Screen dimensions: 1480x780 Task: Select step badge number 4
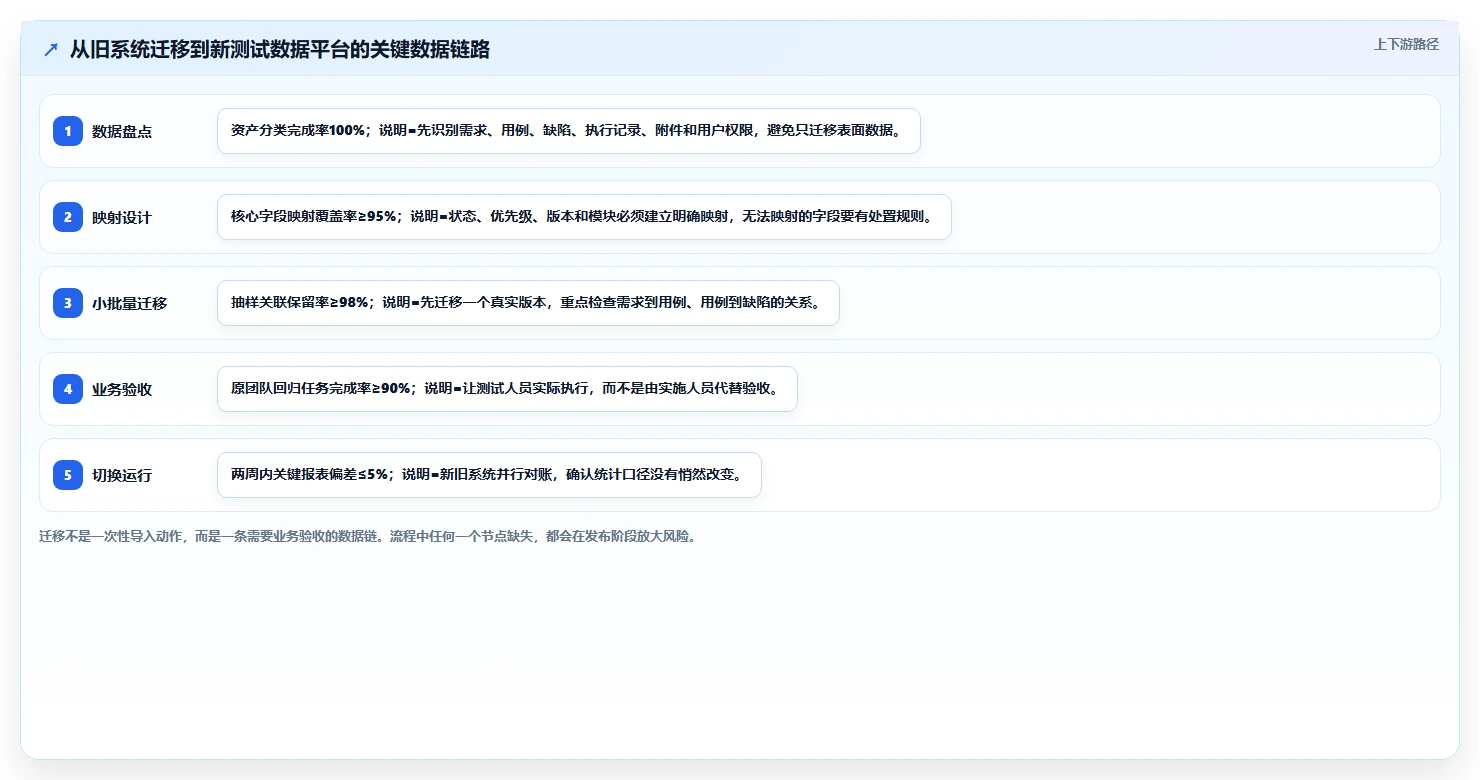[68, 389]
